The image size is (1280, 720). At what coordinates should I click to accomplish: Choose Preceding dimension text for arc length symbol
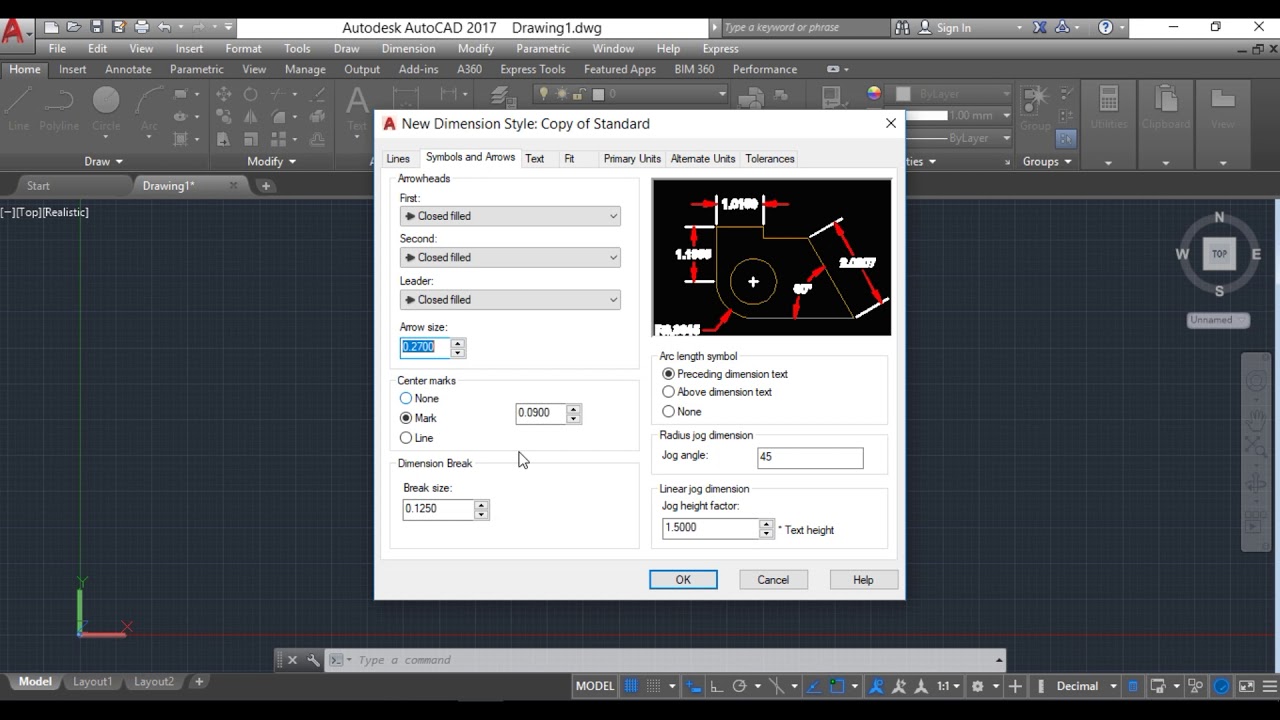(x=669, y=374)
